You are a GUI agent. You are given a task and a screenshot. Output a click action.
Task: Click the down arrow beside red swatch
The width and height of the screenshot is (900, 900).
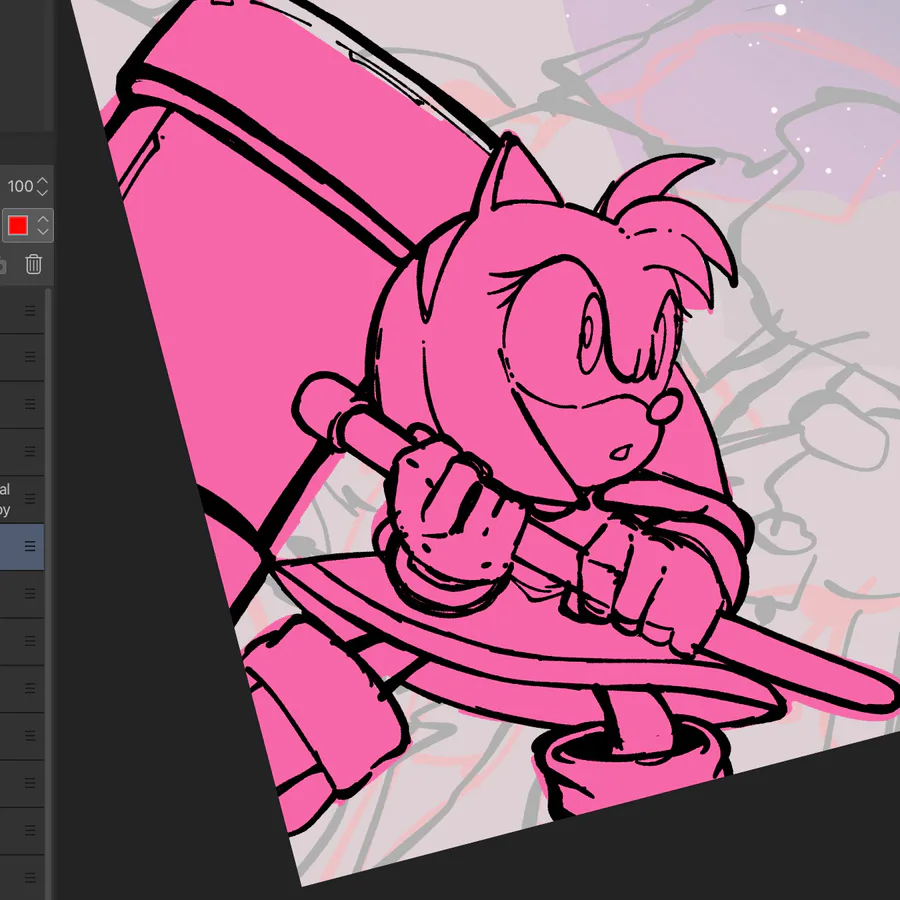43,231
